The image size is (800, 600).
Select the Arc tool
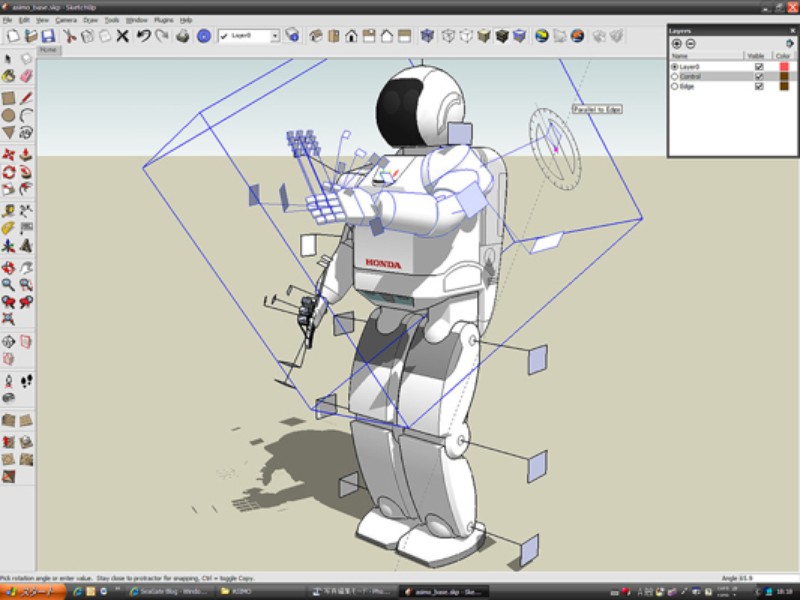(x=26, y=115)
